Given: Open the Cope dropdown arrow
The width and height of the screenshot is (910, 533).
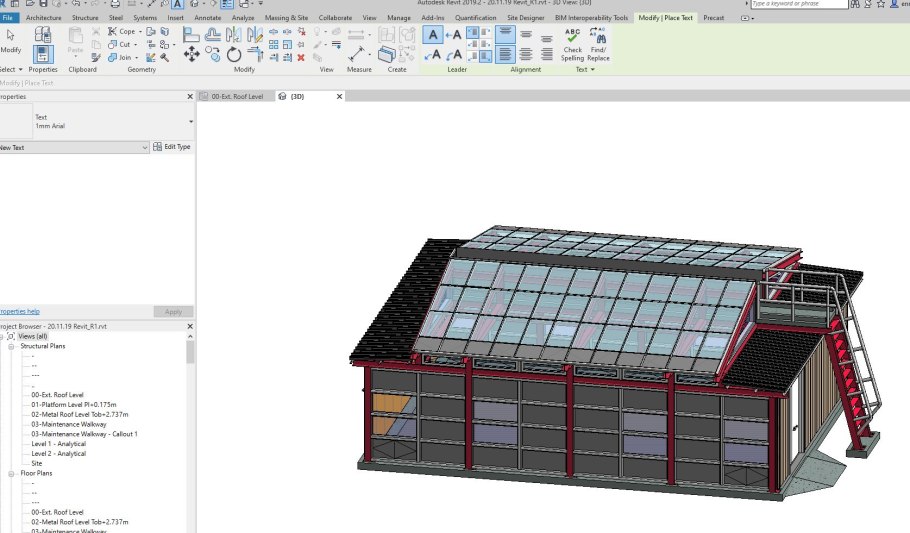Looking at the screenshot, I should tap(140, 32).
